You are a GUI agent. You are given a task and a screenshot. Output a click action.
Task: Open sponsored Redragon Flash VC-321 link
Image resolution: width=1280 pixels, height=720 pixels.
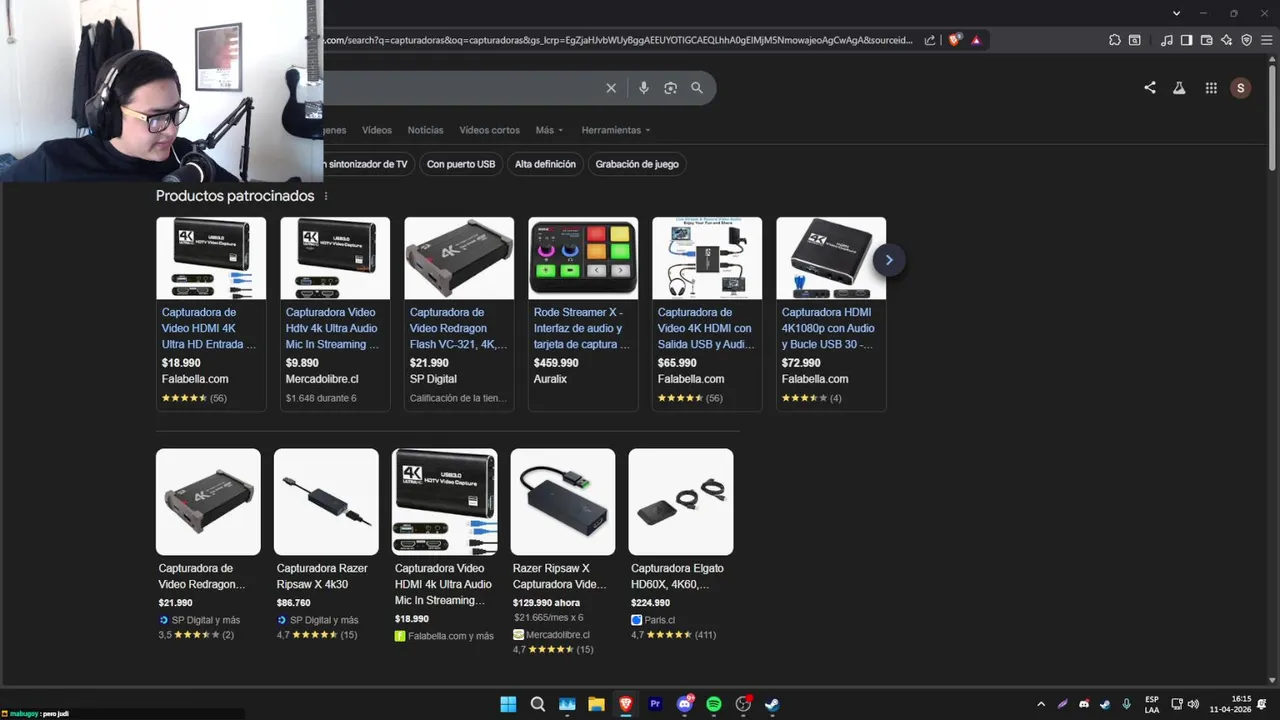tap(458, 328)
